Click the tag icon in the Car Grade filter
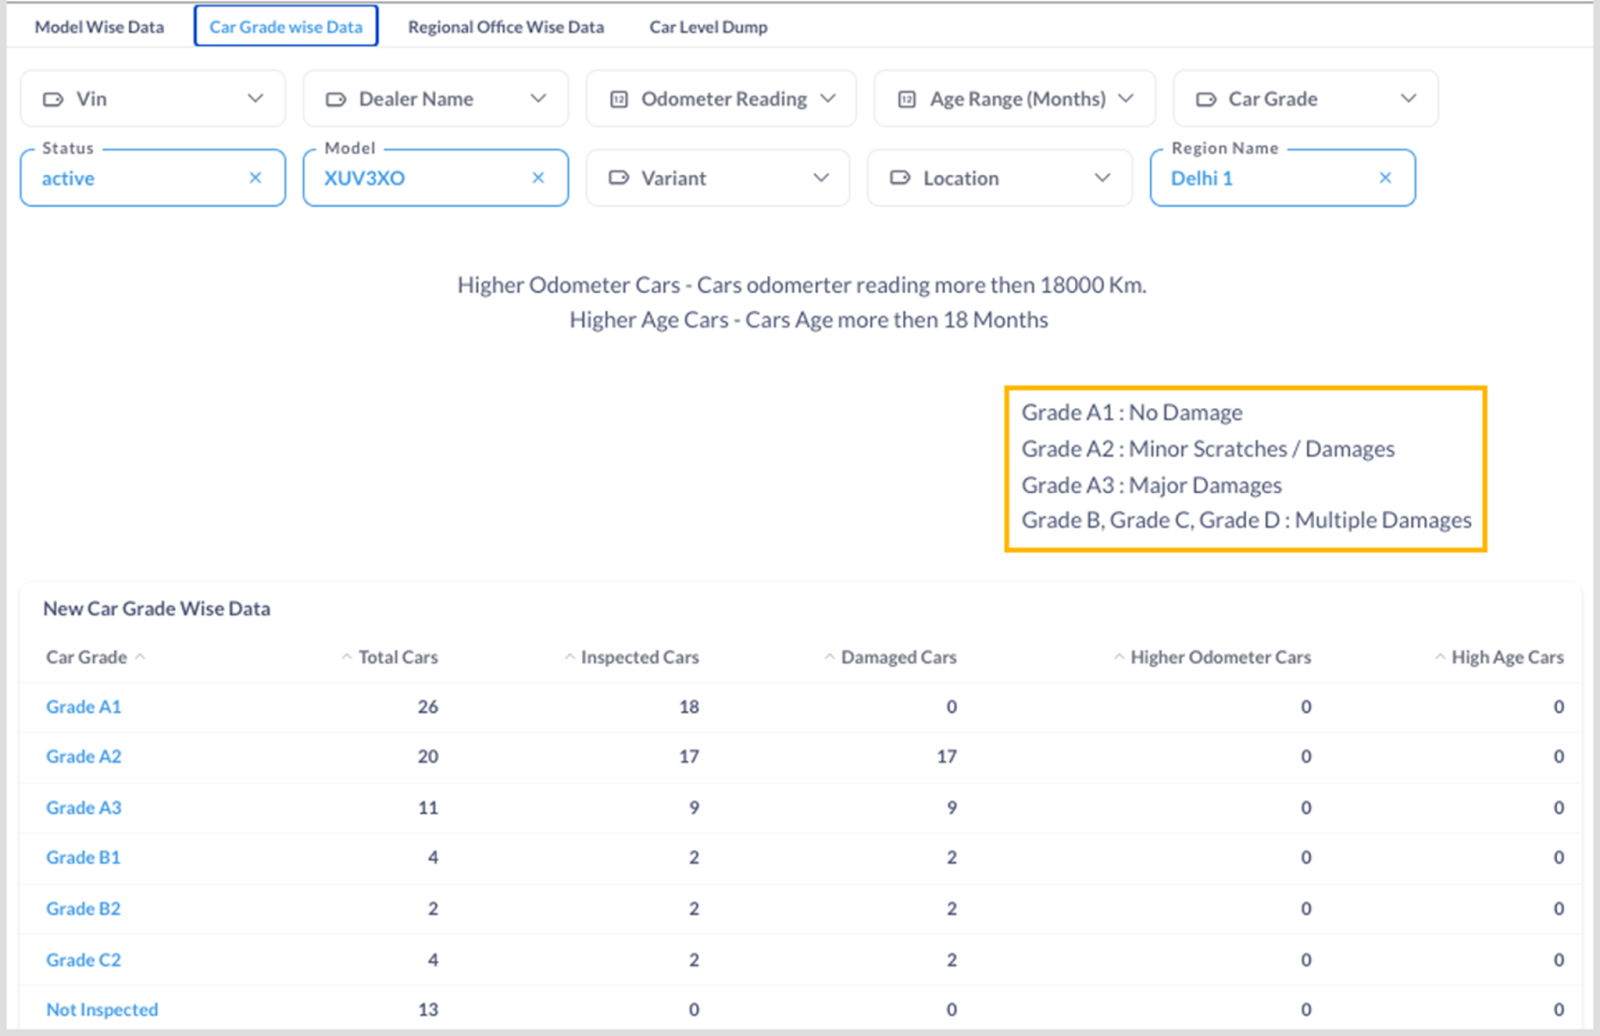The image size is (1600, 1036). (1207, 98)
